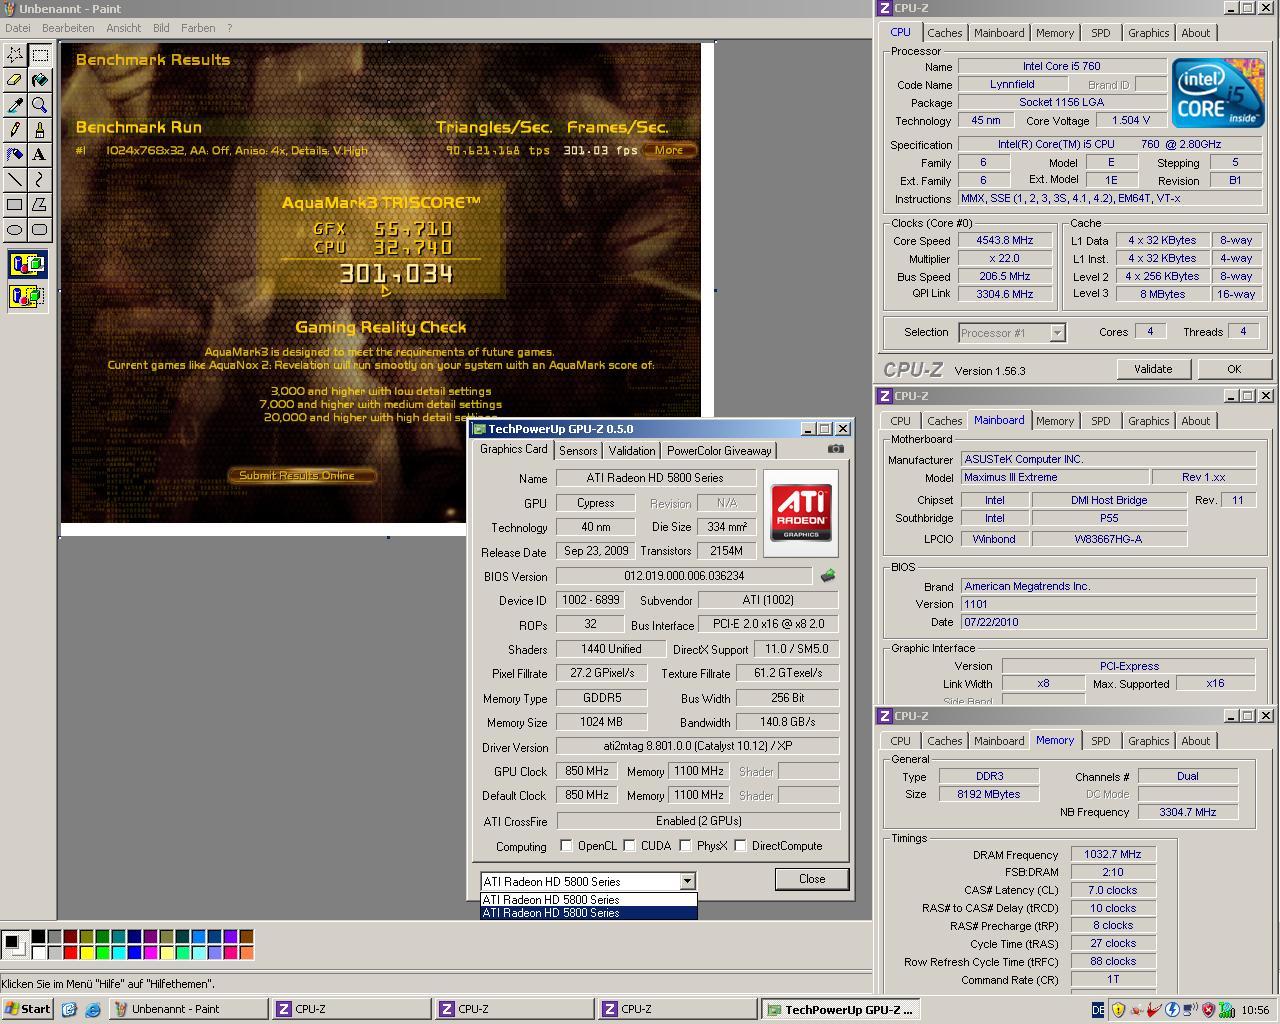Select the rectangular Select tool in Paint
This screenshot has height=1024, width=1280.
[40, 55]
